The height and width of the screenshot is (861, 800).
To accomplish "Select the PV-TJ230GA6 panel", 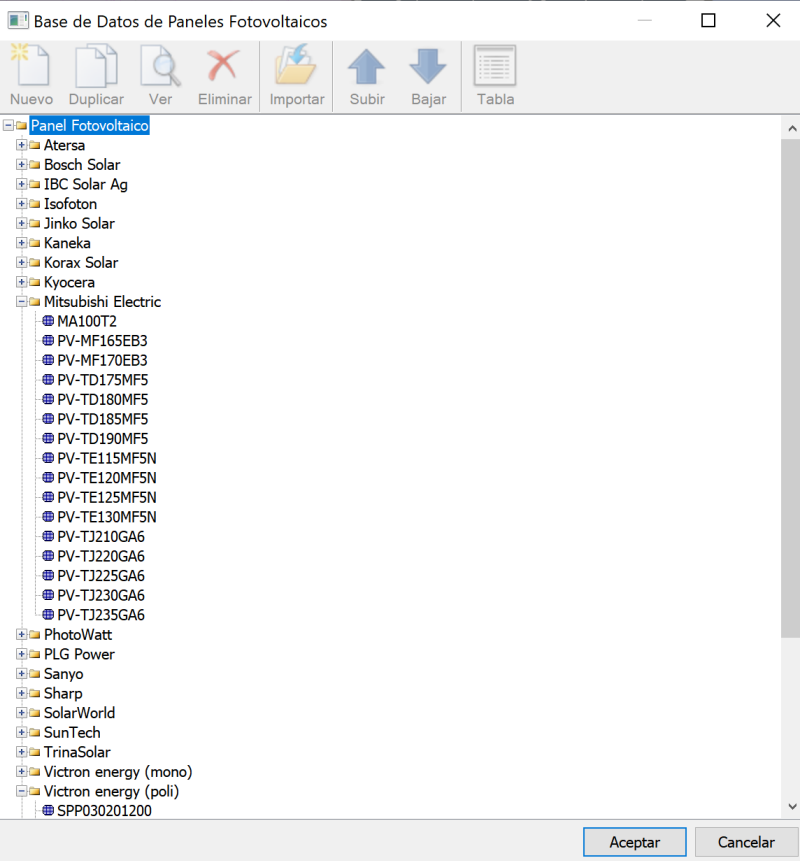I will 101,595.
